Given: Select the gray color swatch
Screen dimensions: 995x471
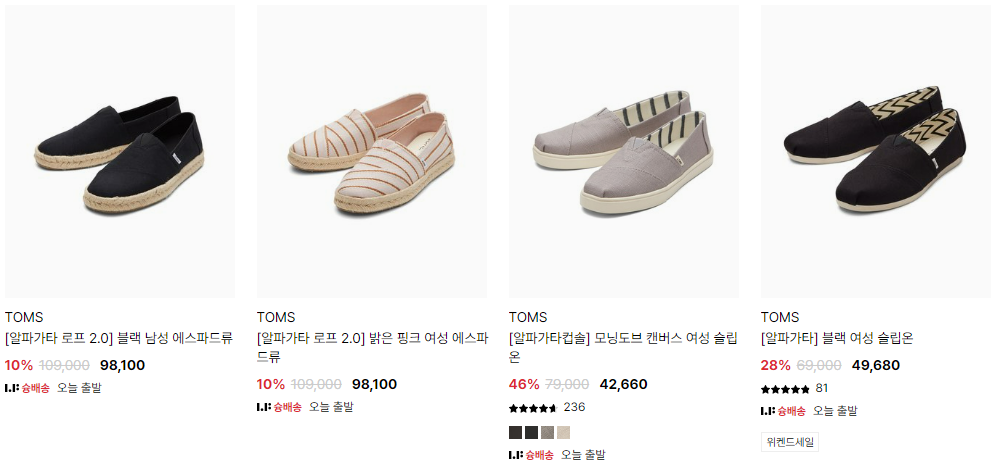Looking at the screenshot, I should tap(547, 433).
